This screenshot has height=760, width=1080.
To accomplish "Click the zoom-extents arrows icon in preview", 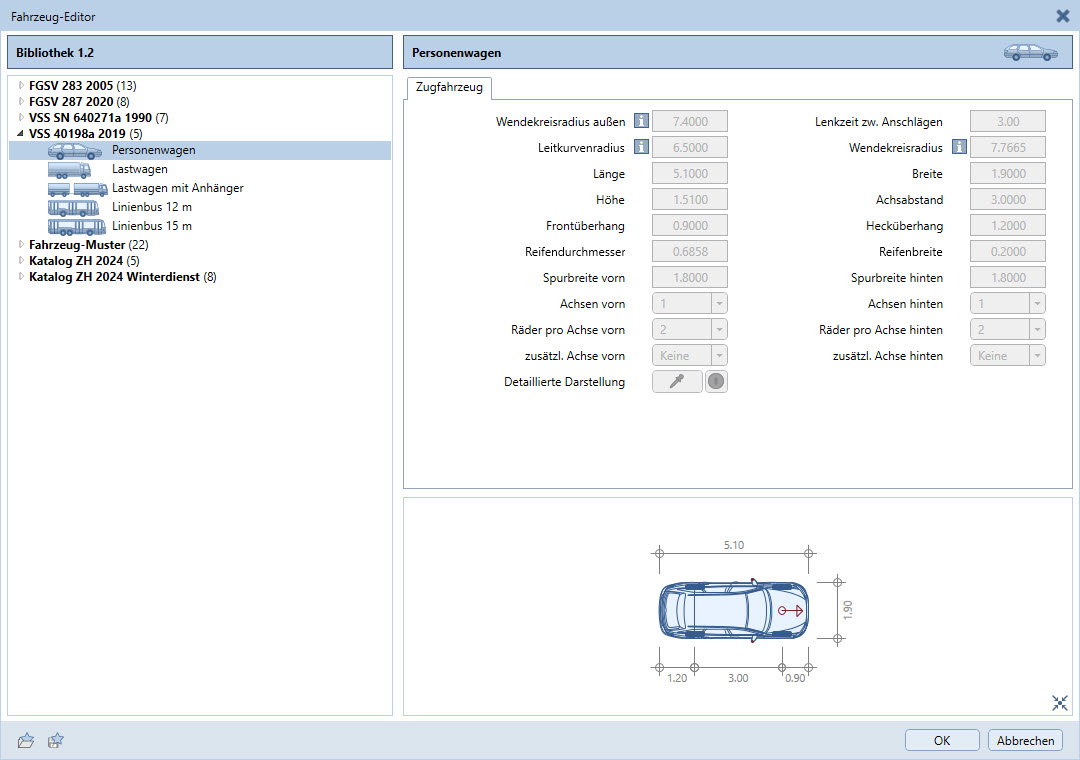I will click(1060, 703).
